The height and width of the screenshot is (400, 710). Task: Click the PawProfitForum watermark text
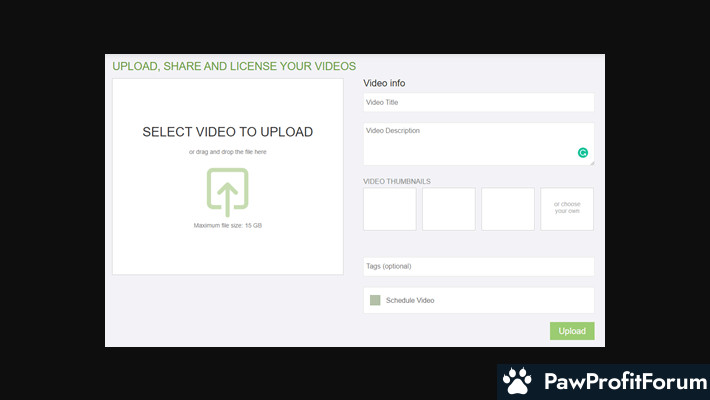point(620,382)
